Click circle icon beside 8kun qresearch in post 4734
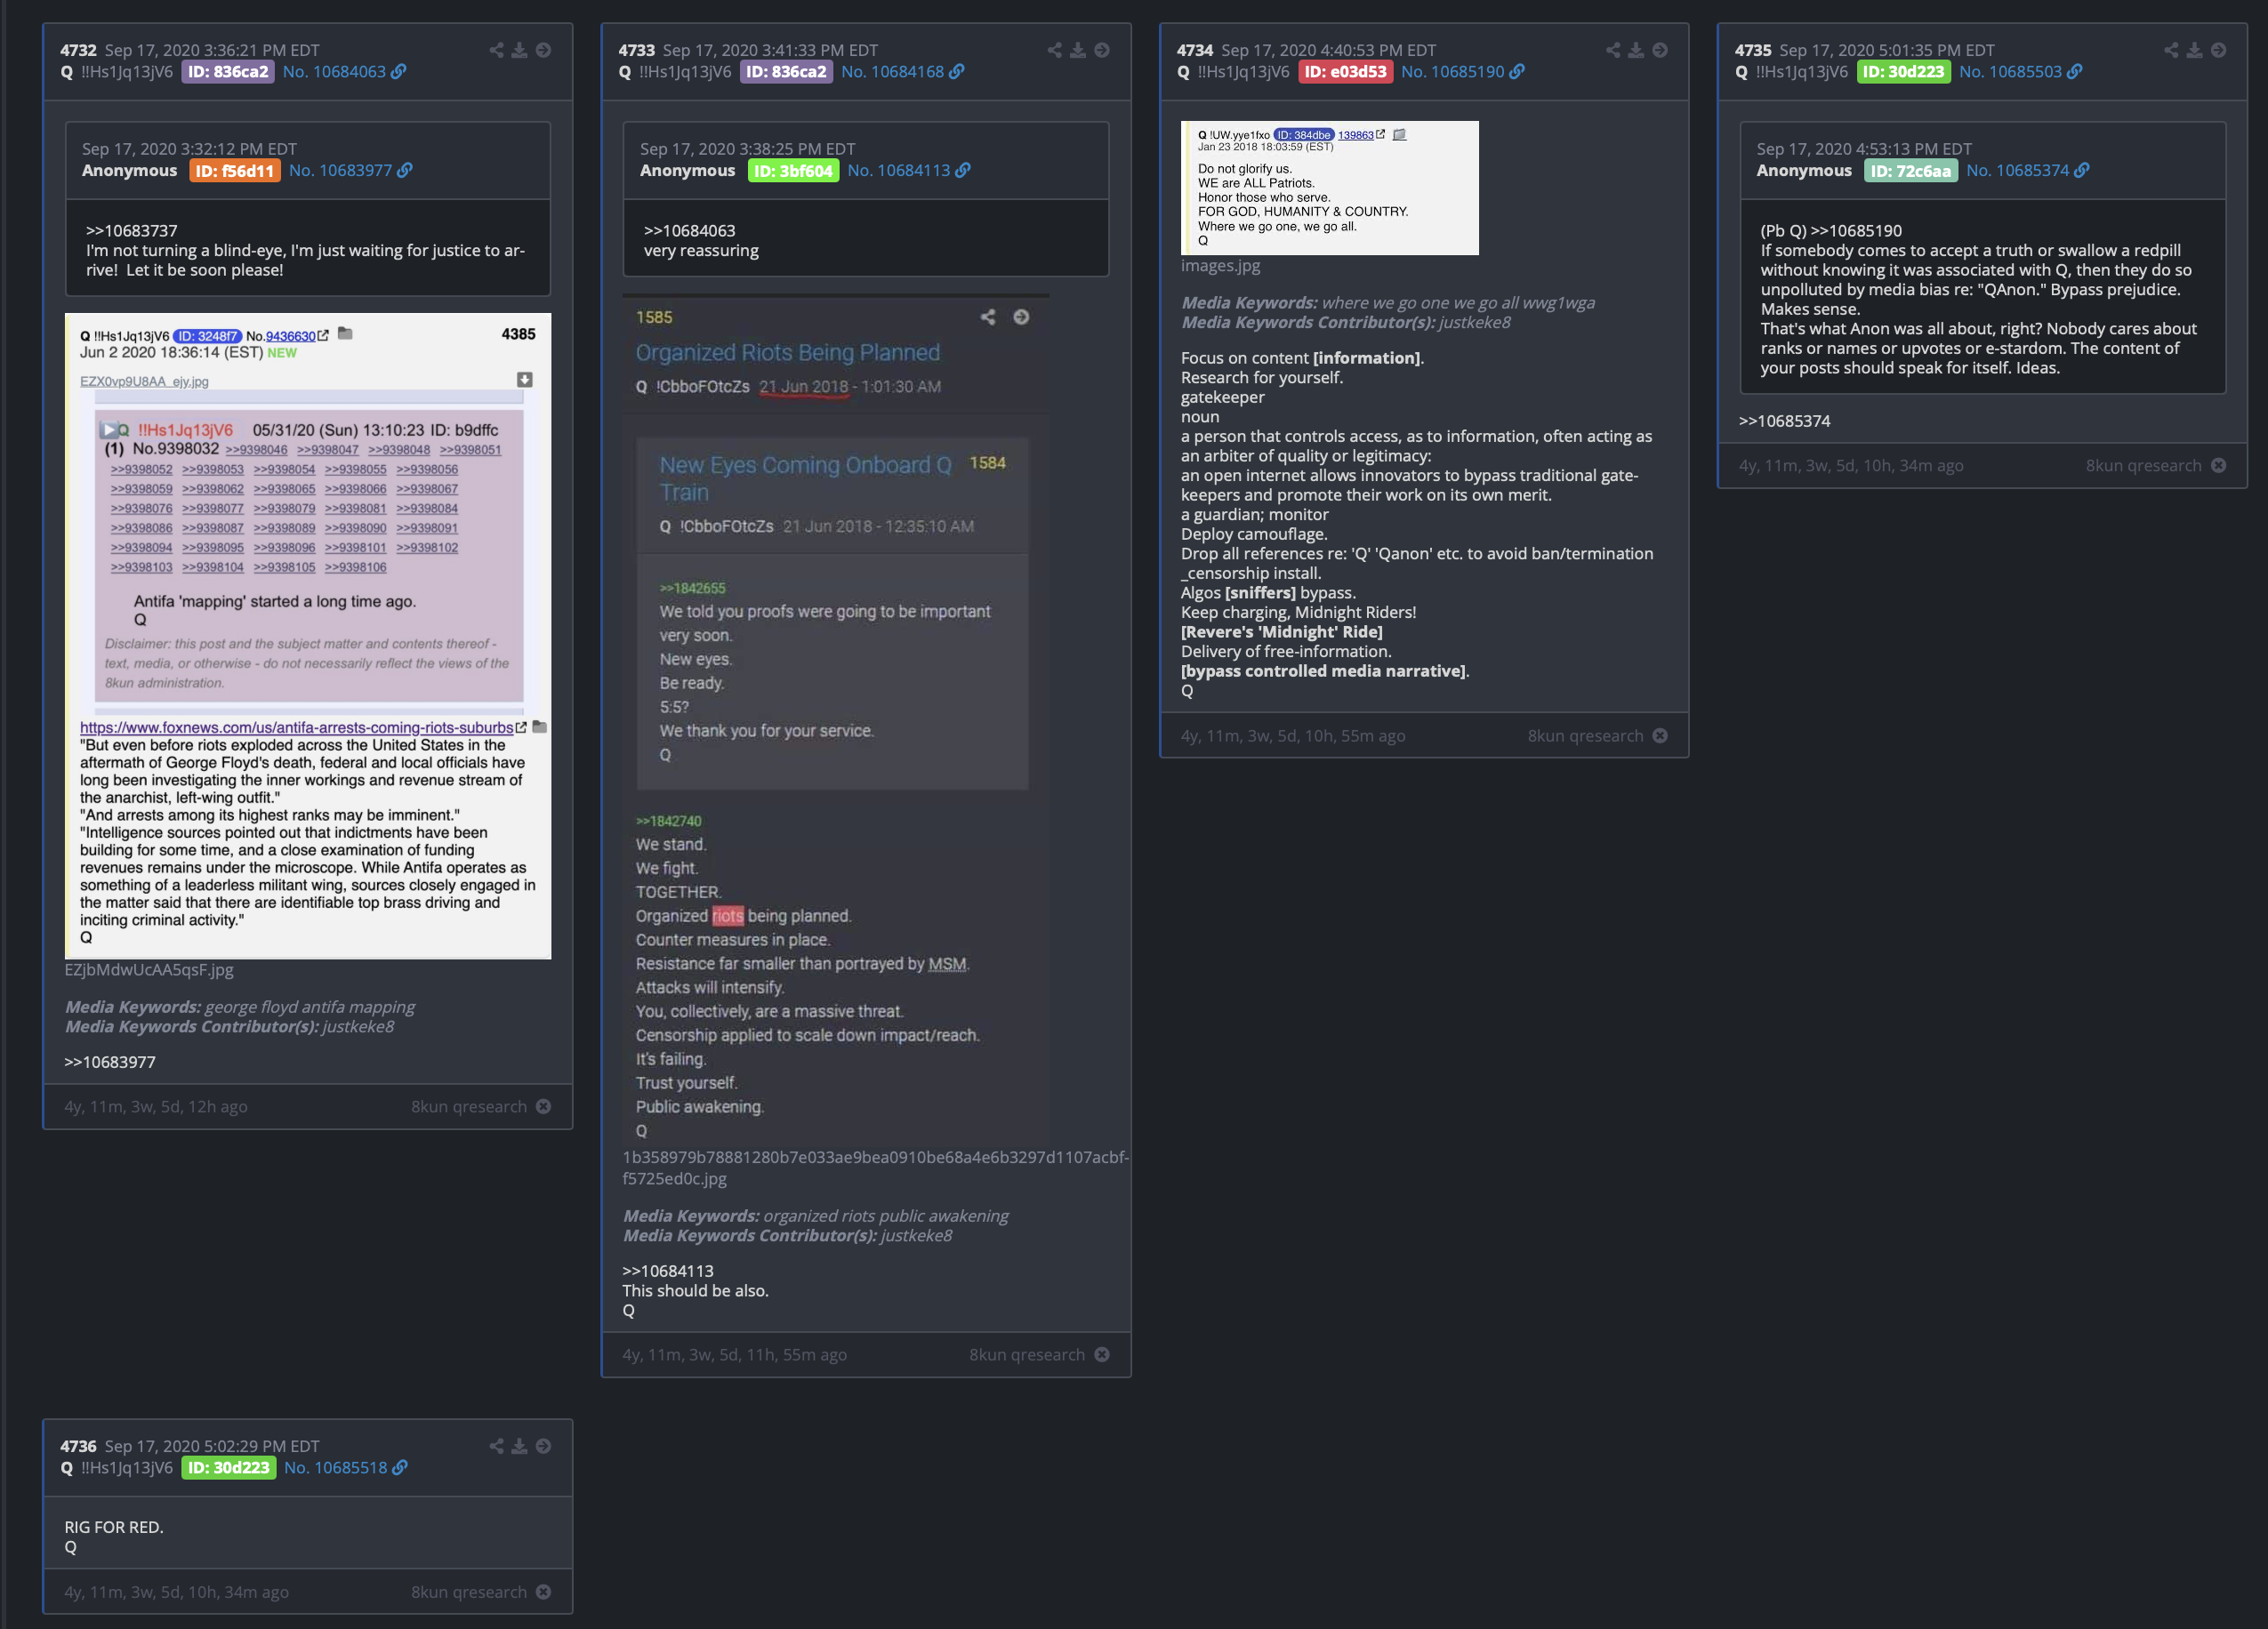This screenshot has width=2268, height=1629. tap(1660, 736)
